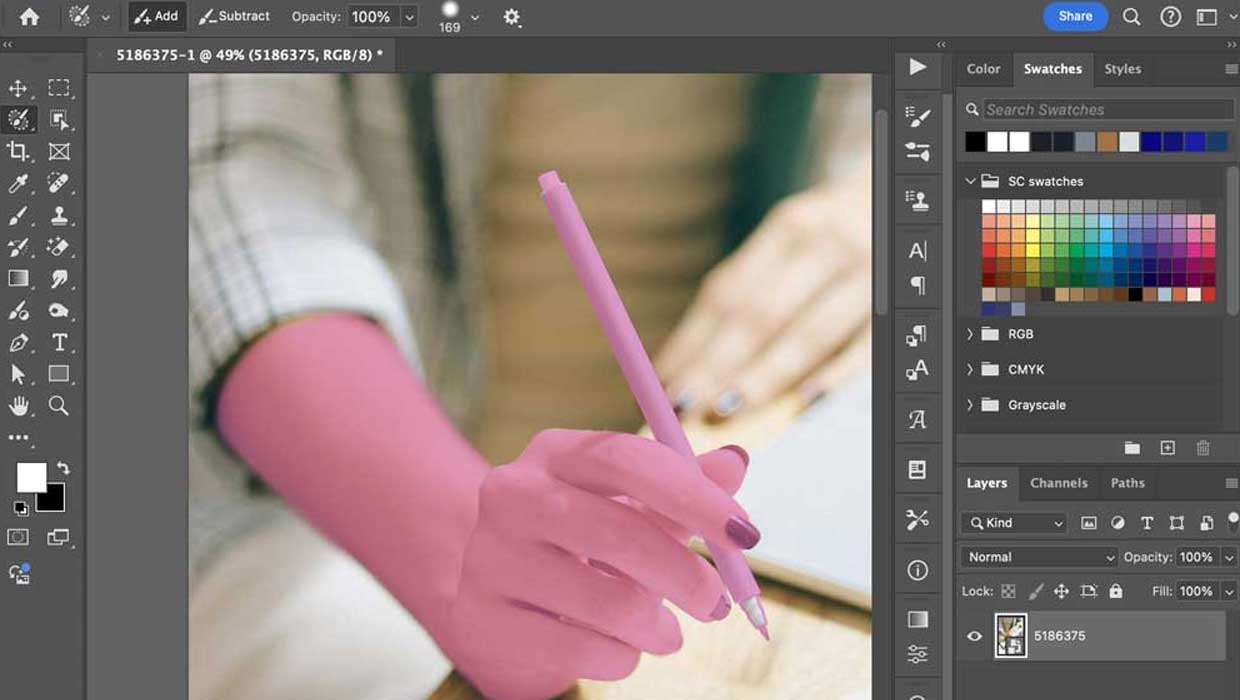The height and width of the screenshot is (700, 1240).
Task: Toggle Quick Mask mode
Action: click(18, 538)
